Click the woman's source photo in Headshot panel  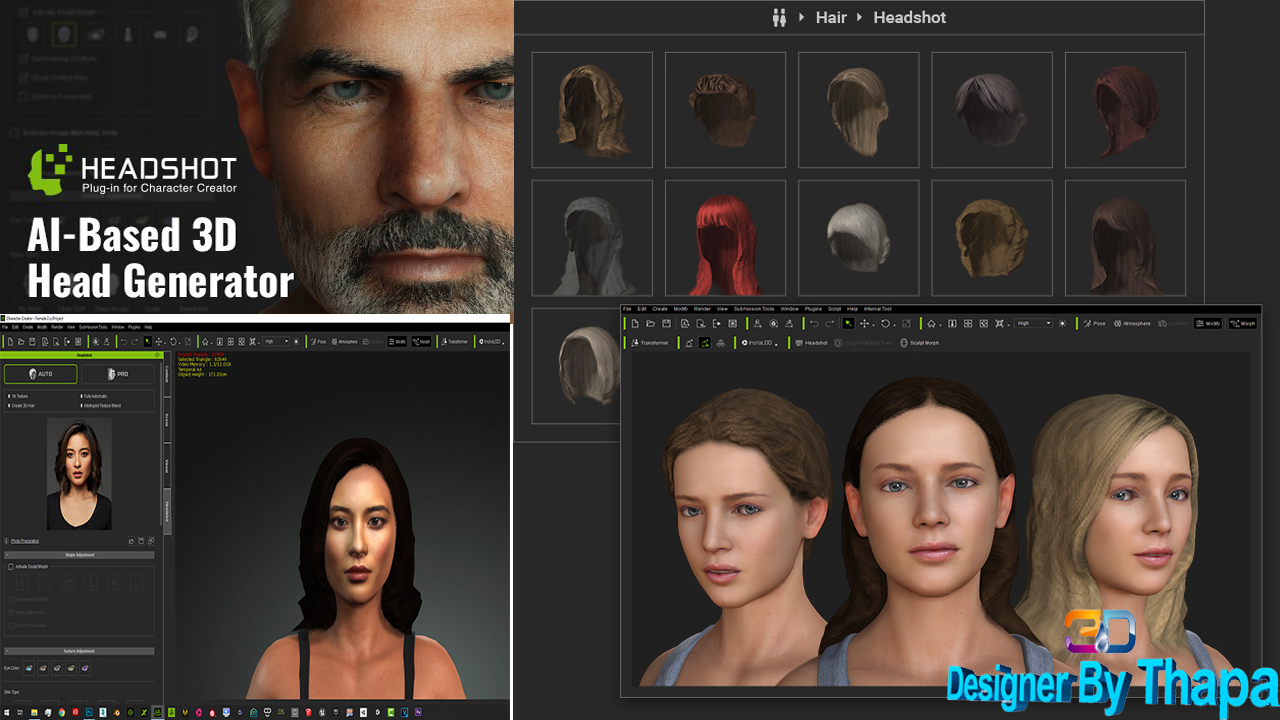[x=79, y=474]
